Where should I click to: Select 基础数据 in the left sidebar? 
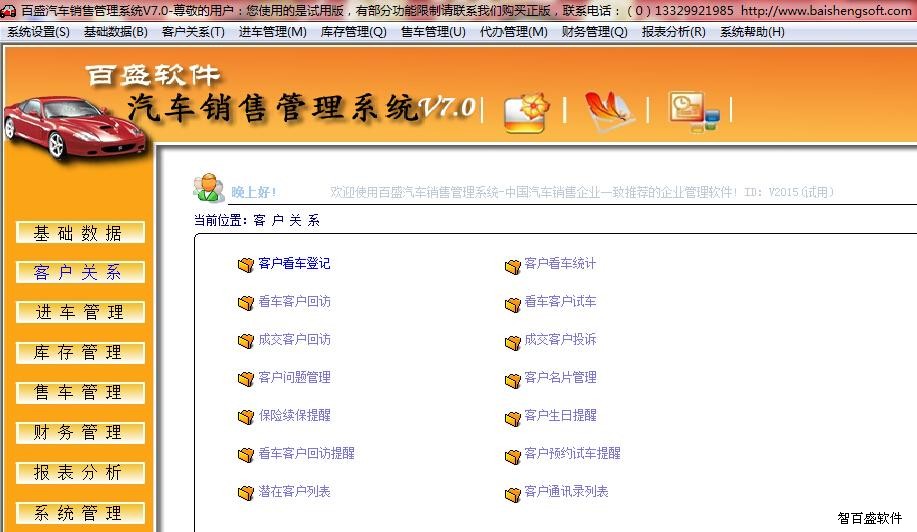[x=79, y=233]
